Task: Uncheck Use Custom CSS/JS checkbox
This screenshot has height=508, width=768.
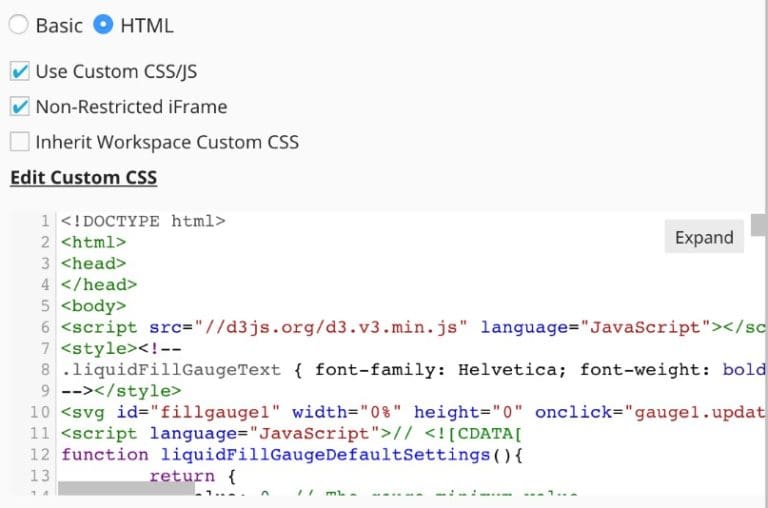Action: [20, 72]
